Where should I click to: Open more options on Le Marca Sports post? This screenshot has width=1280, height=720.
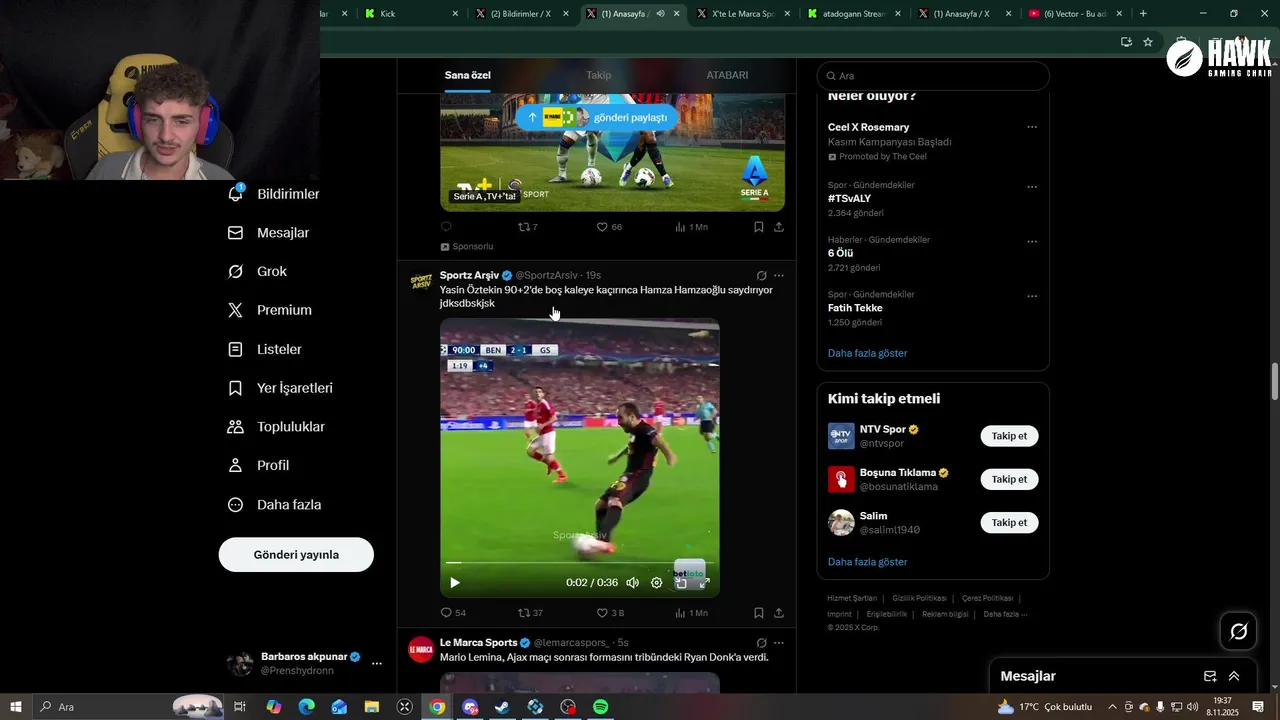(778, 643)
